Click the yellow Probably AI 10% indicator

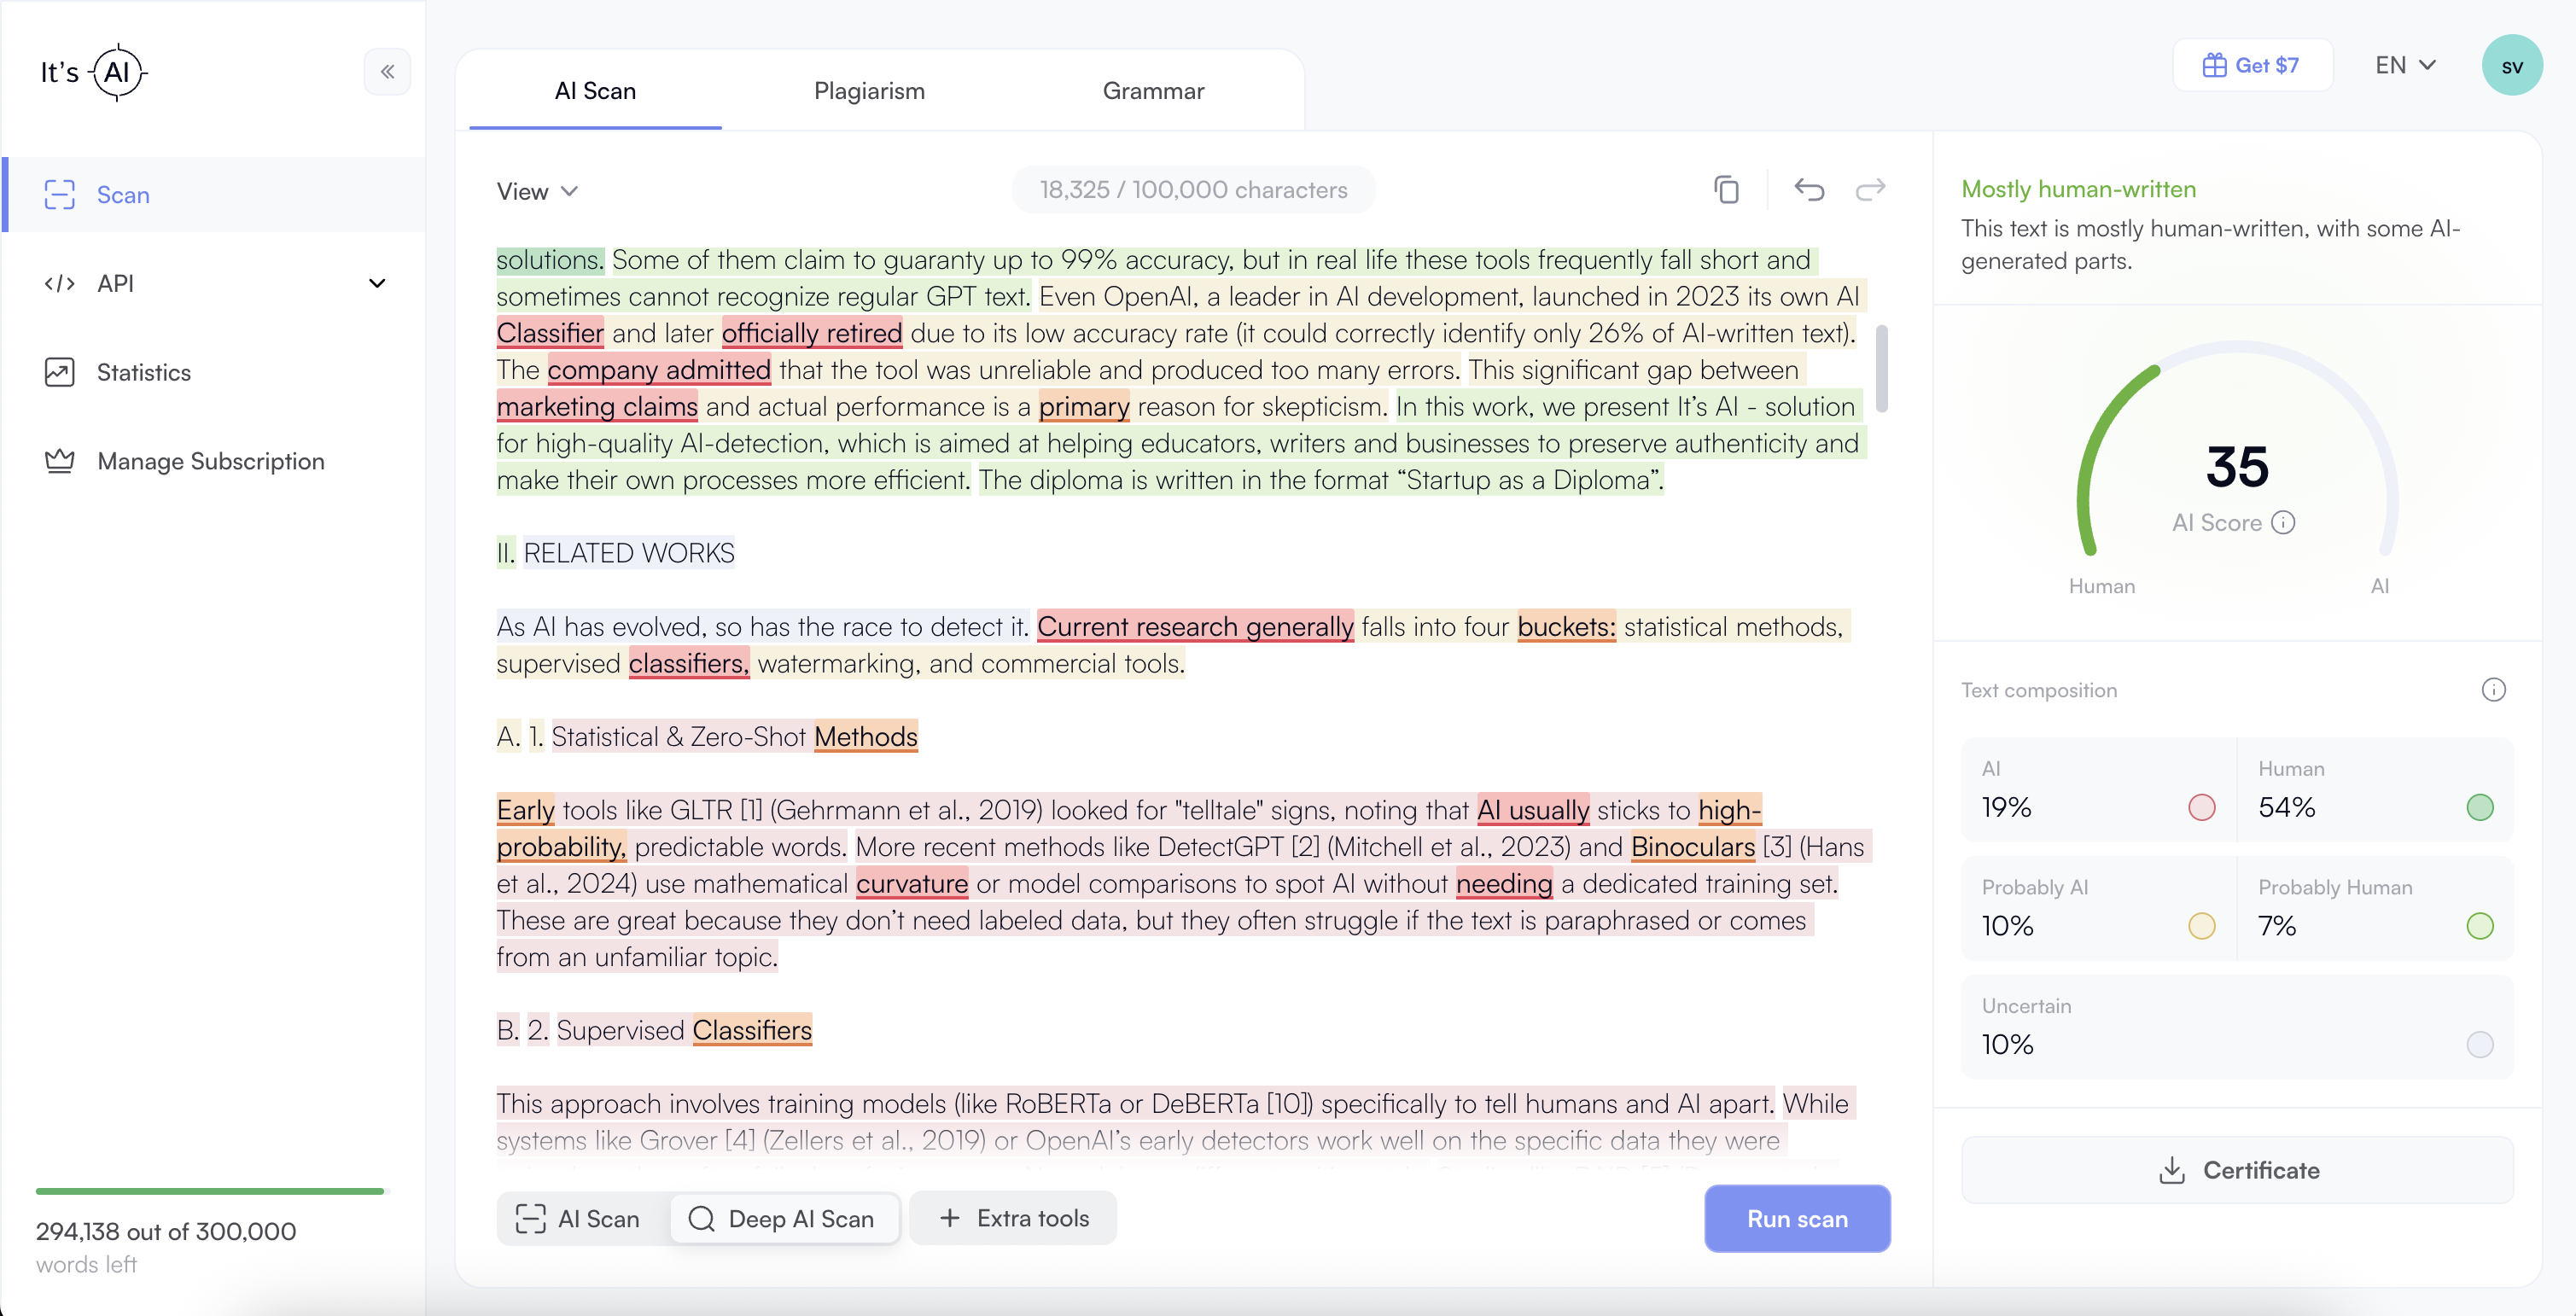(2201, 926)
